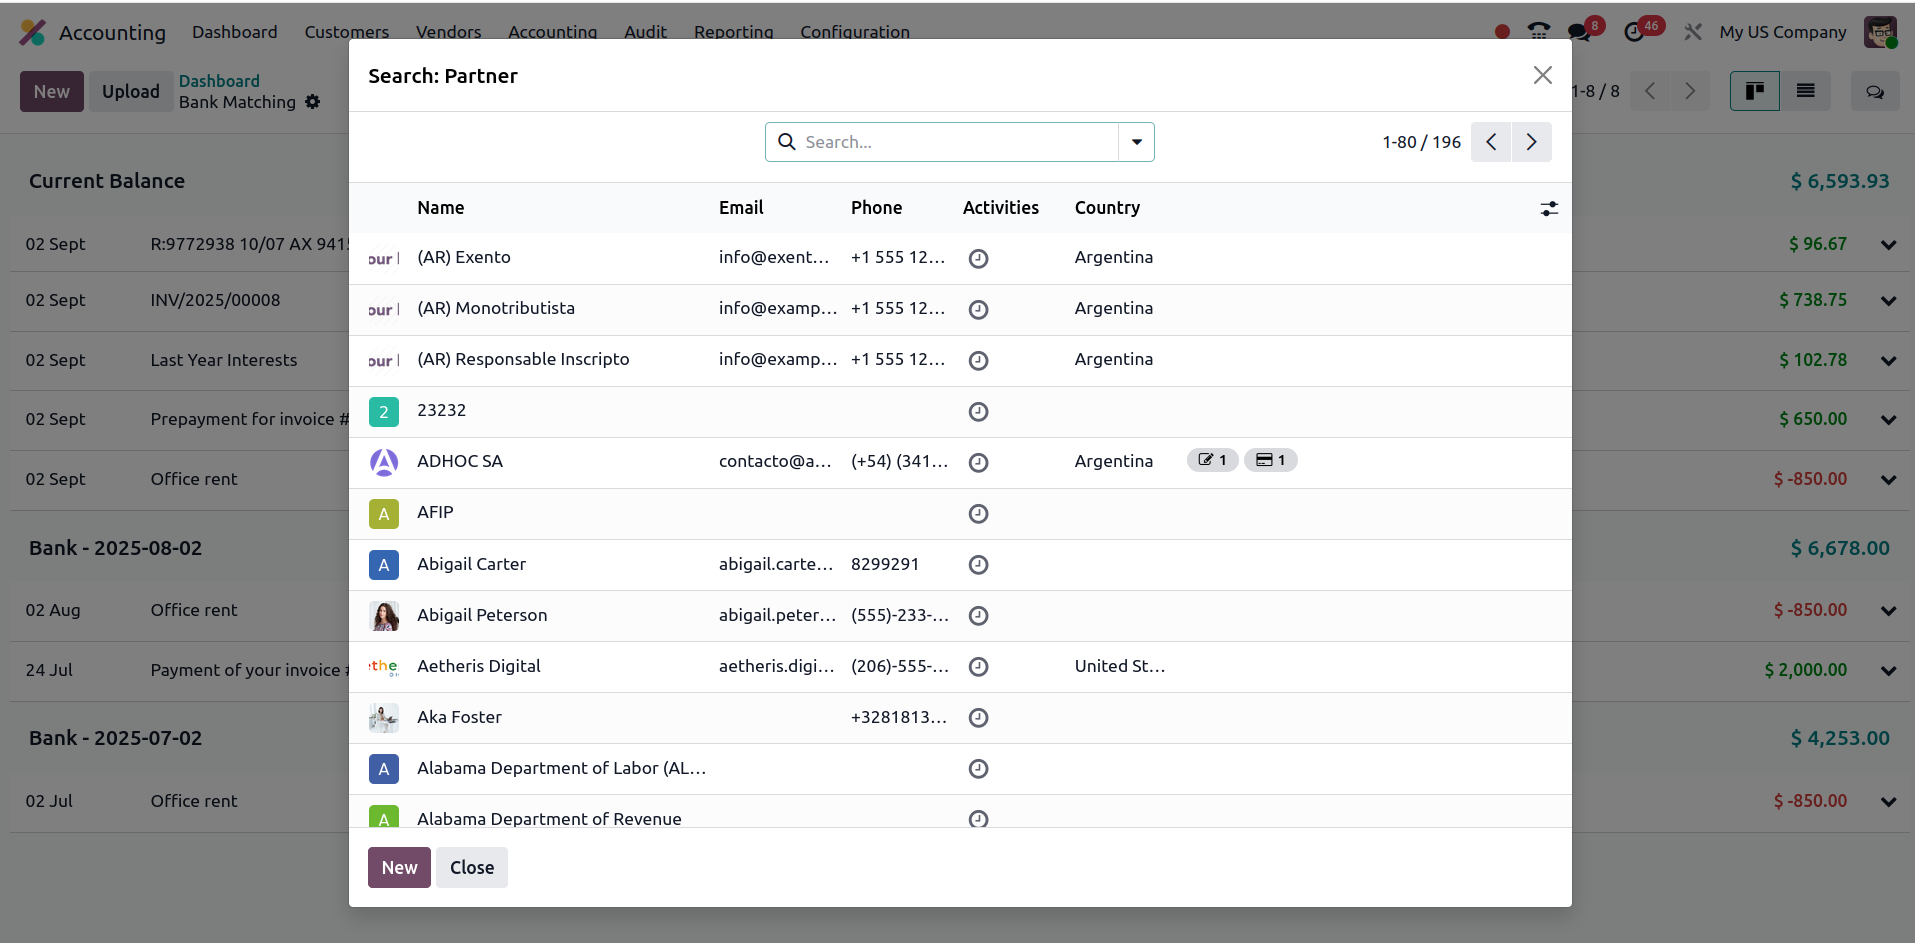Viewport: 1915px width, 943px height.
Task: Switch to kanban view
Action: (1754, 91)
